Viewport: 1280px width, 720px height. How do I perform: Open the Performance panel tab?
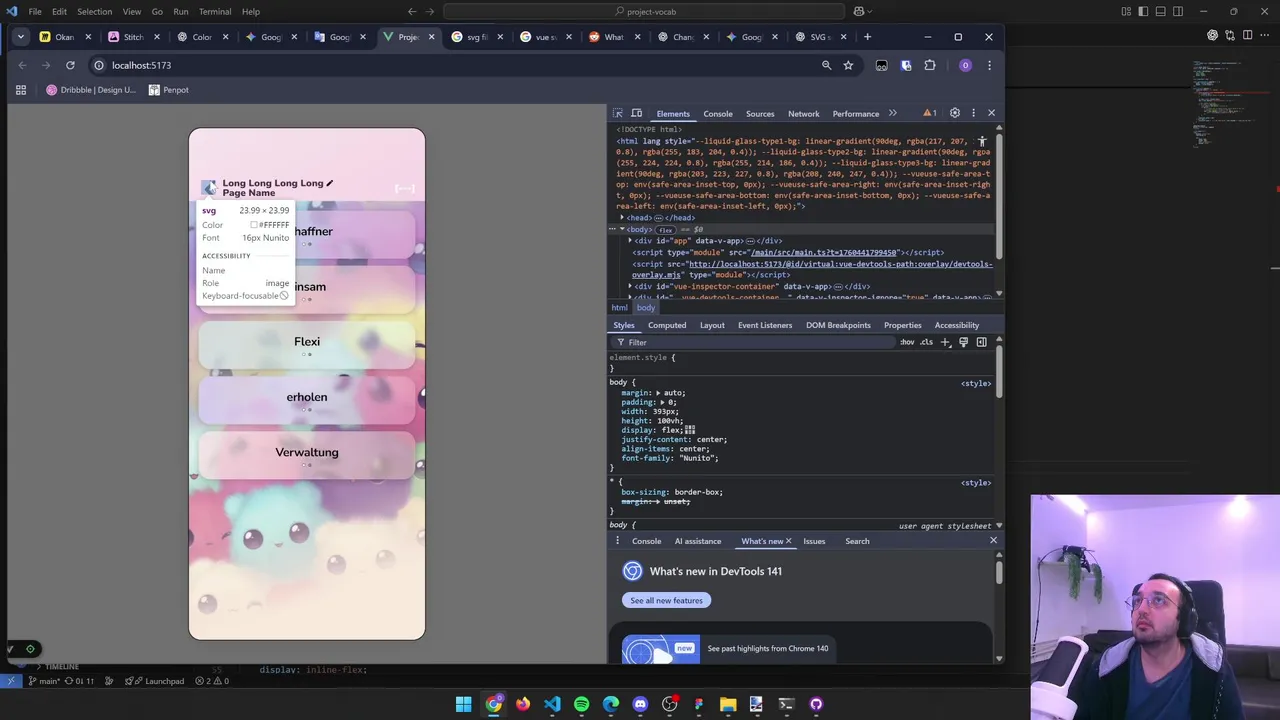856,114
